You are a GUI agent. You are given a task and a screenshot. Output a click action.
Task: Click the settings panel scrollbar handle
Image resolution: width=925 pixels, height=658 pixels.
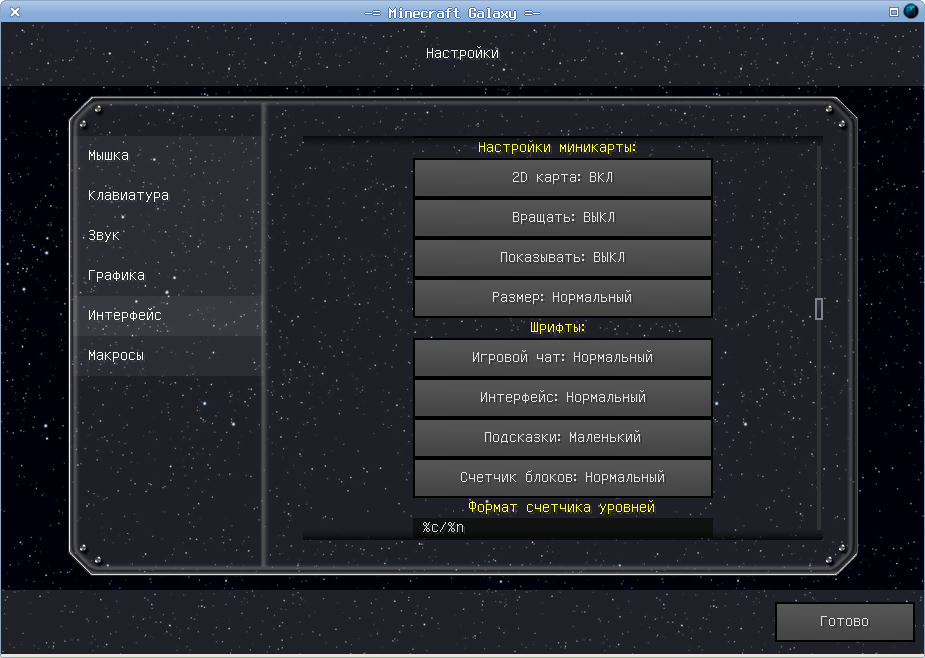(x=819, y=309)
